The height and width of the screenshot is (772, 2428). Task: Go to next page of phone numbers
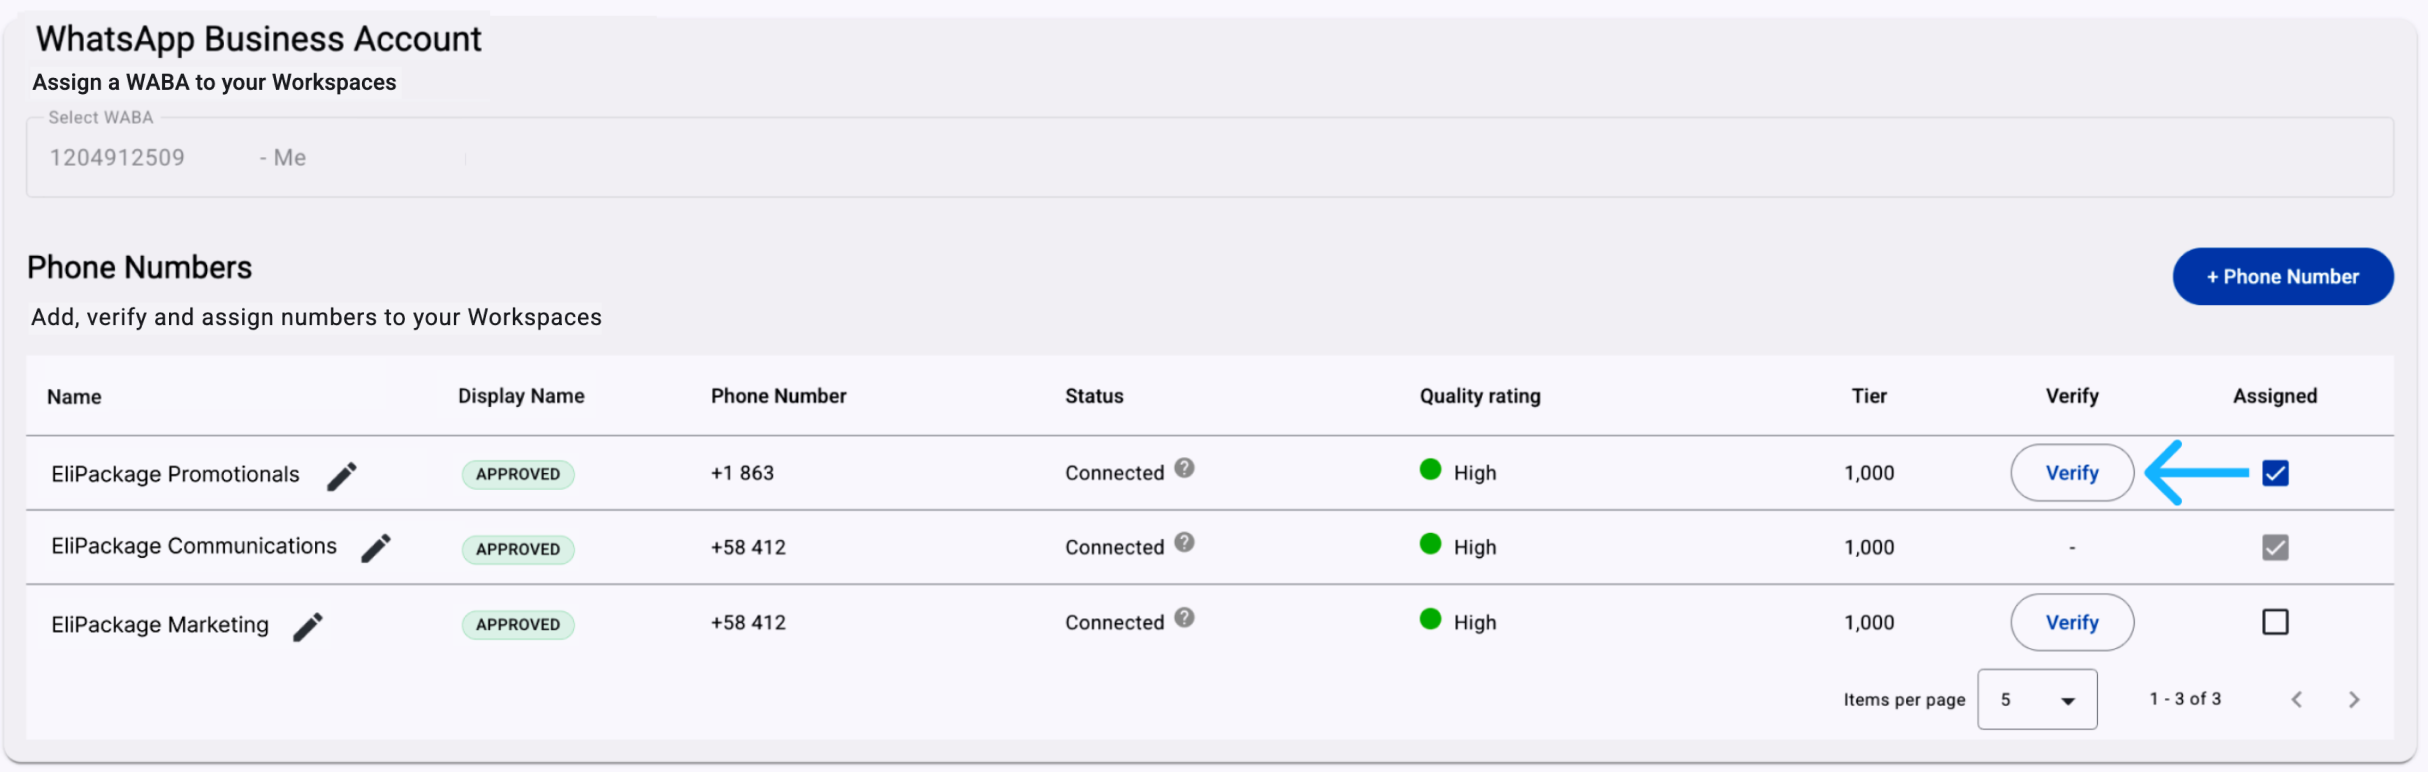(2354, 699)
